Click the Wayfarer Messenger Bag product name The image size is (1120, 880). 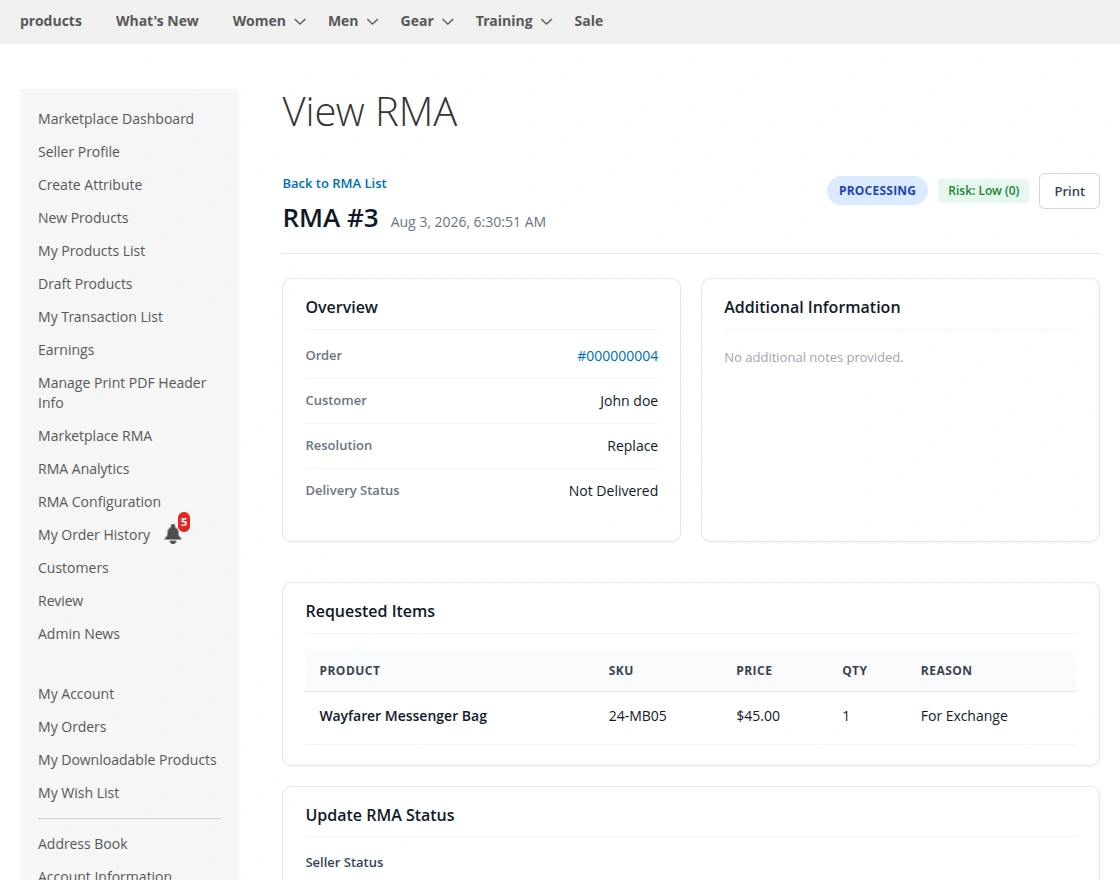[403, 716]
